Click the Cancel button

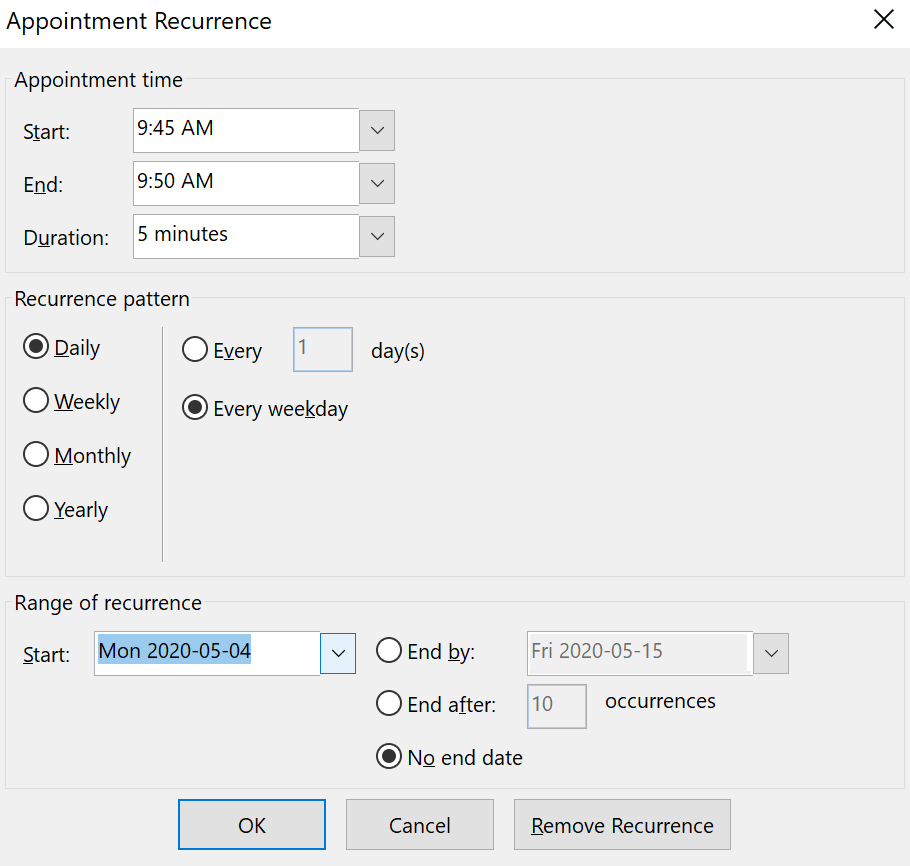pos(420,825)
